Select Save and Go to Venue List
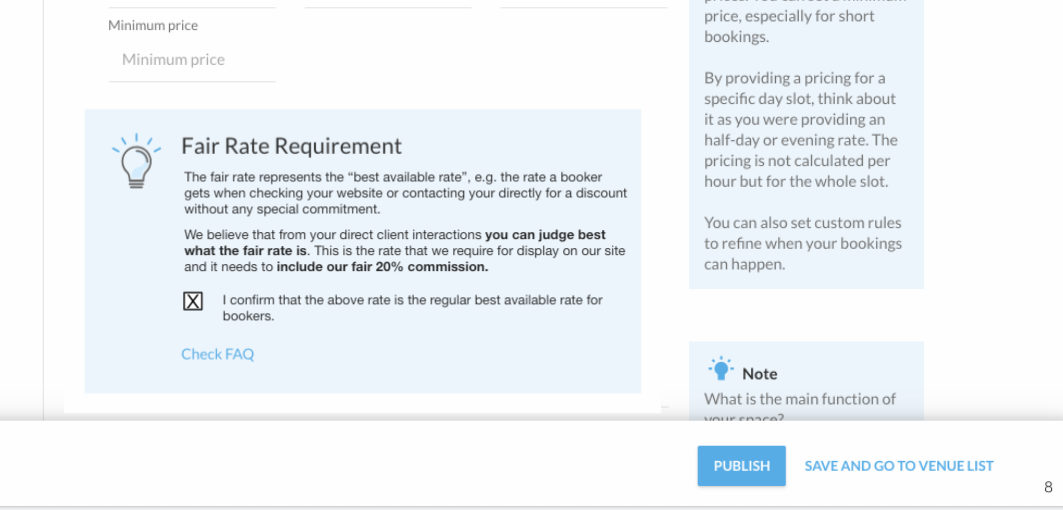1063x510 pixels. (x=899, y=466)
